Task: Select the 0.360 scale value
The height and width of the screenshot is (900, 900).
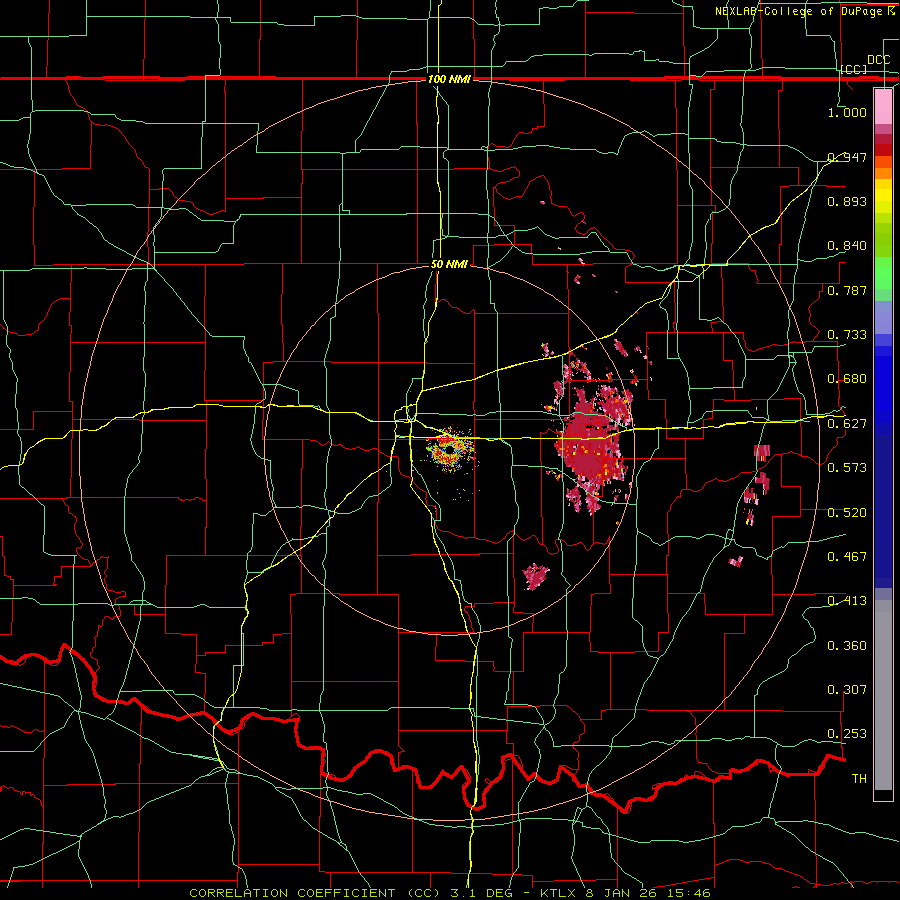Action: 847,646
